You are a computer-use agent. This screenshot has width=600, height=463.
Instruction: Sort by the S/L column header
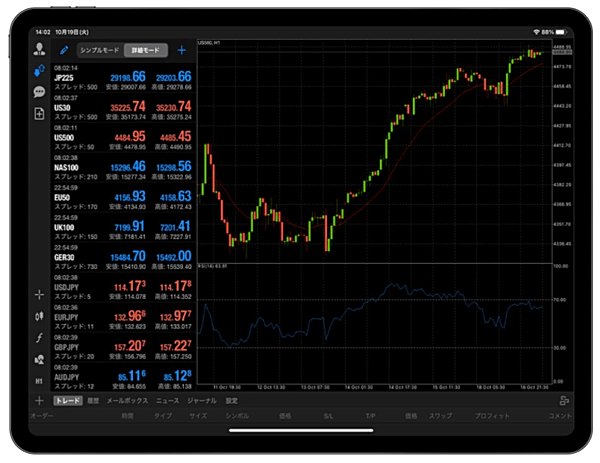[328, 416]
